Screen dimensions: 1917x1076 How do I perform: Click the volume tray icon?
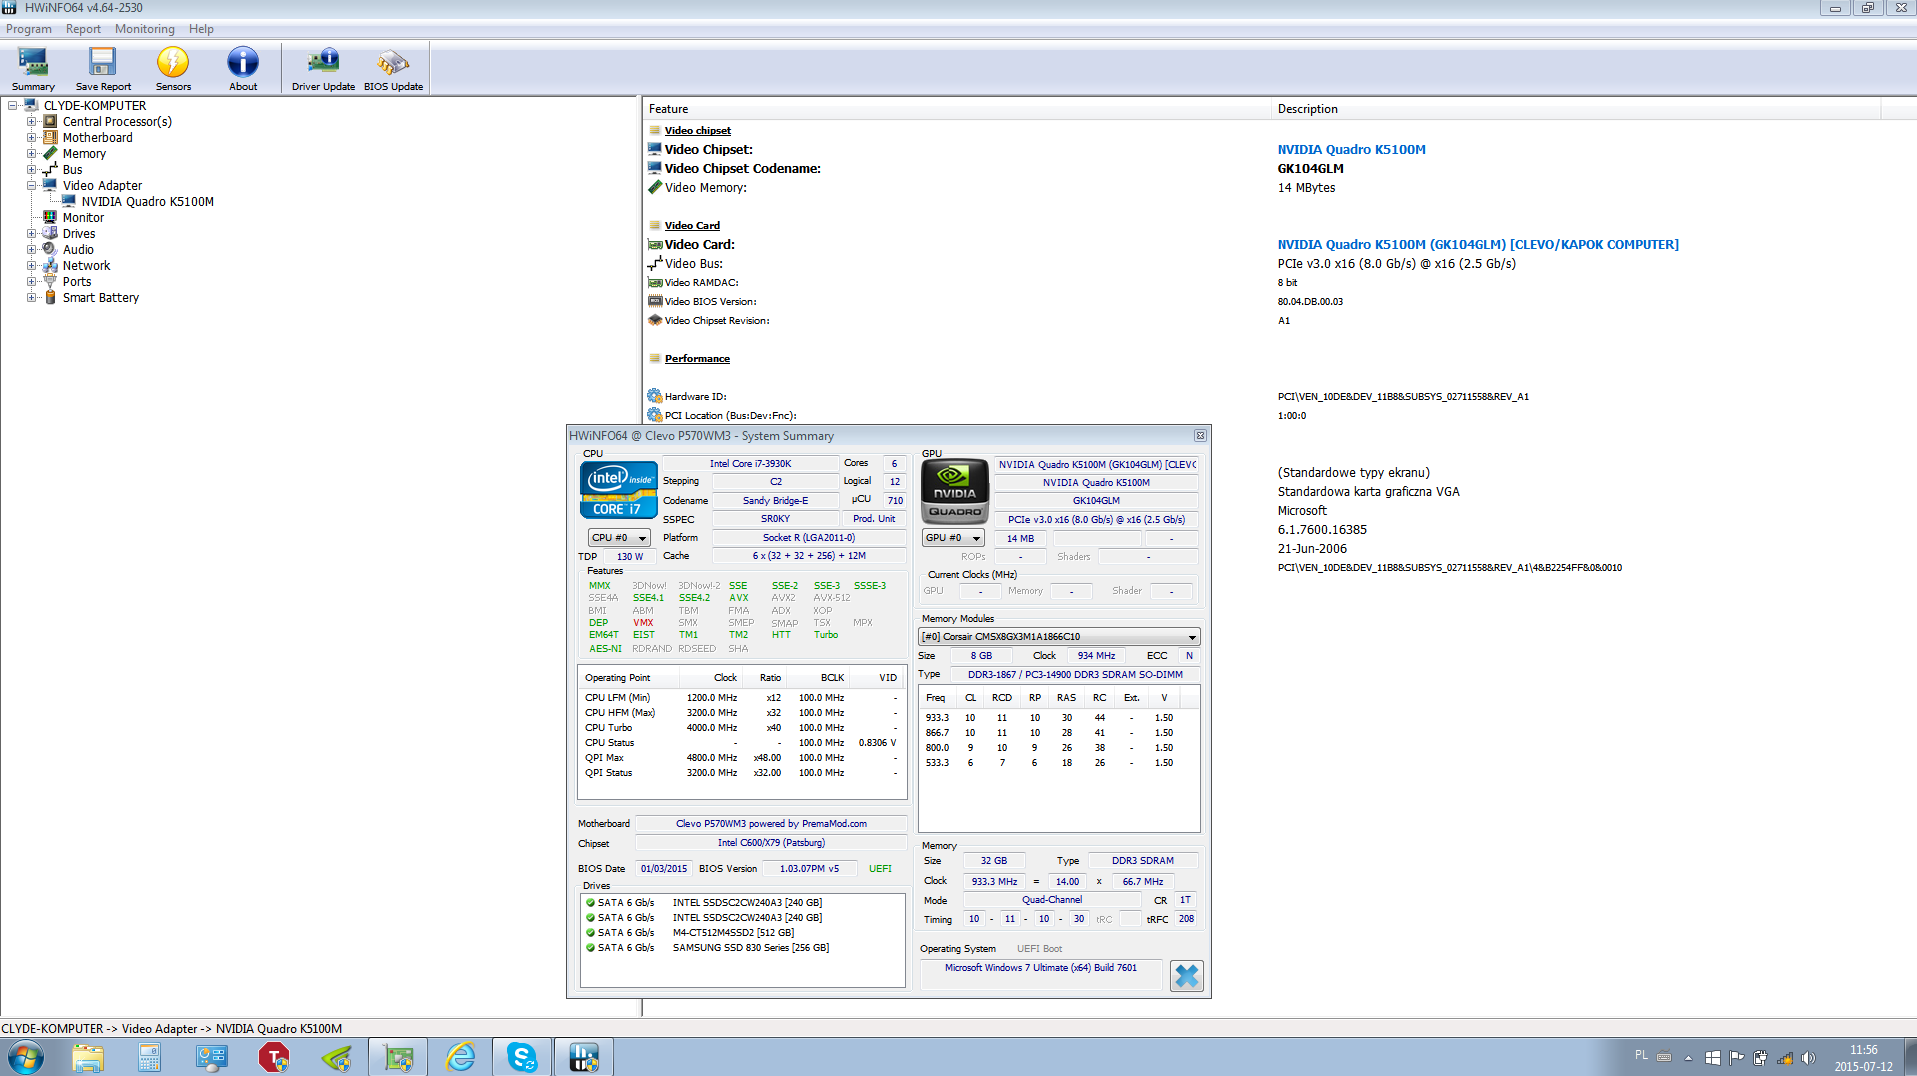coord(1808,1058)
